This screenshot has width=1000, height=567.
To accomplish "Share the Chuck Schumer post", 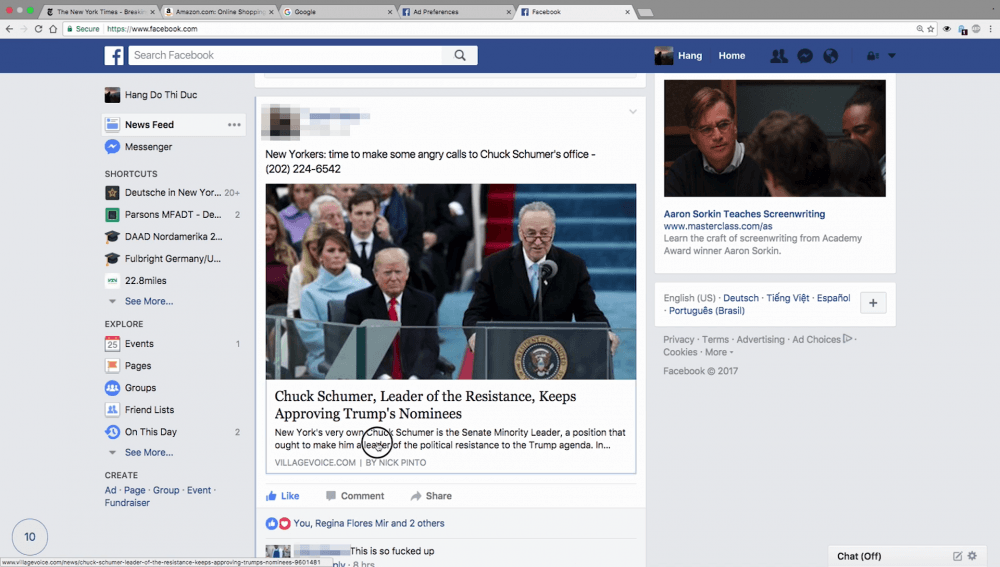I will click(431, 496).
